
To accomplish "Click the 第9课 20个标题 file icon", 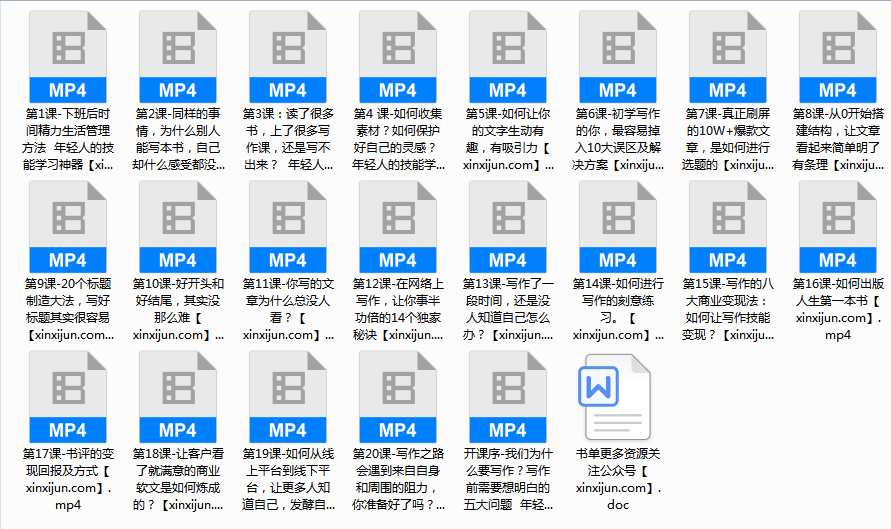I will (68, 227).
